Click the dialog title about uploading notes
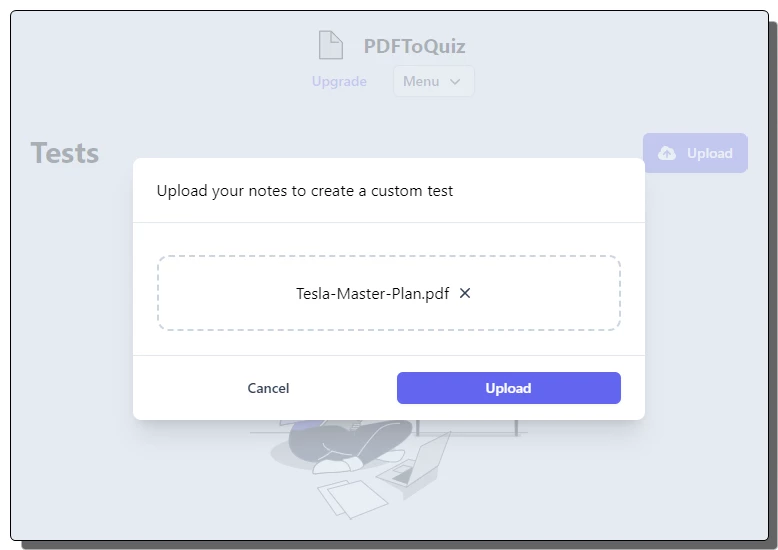Image resolution: width=778 pixels, height=550 pixels. click(305, 191)
